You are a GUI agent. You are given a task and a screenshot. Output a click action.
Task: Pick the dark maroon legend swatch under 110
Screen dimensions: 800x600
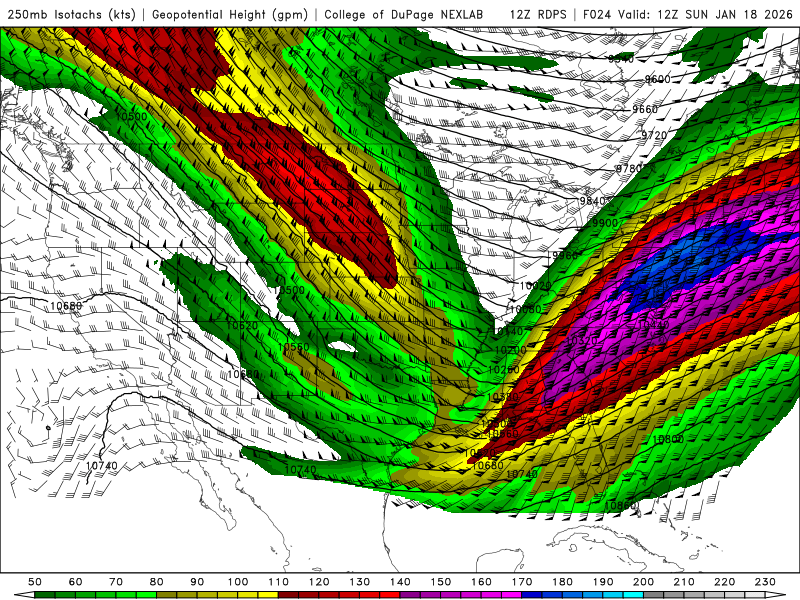[289, 595]
